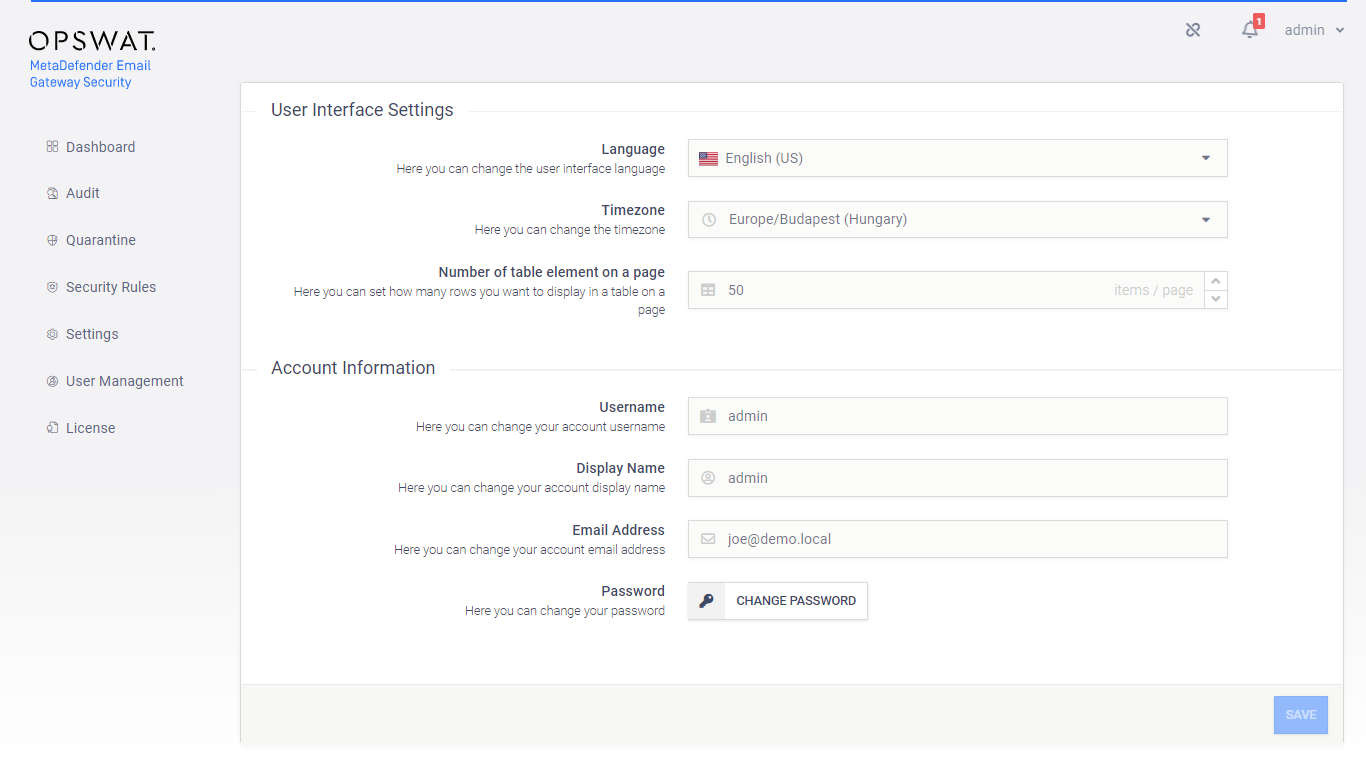Click the Settings gear icon
This screenshot has height=768, width=1366.
coord(52,334)
